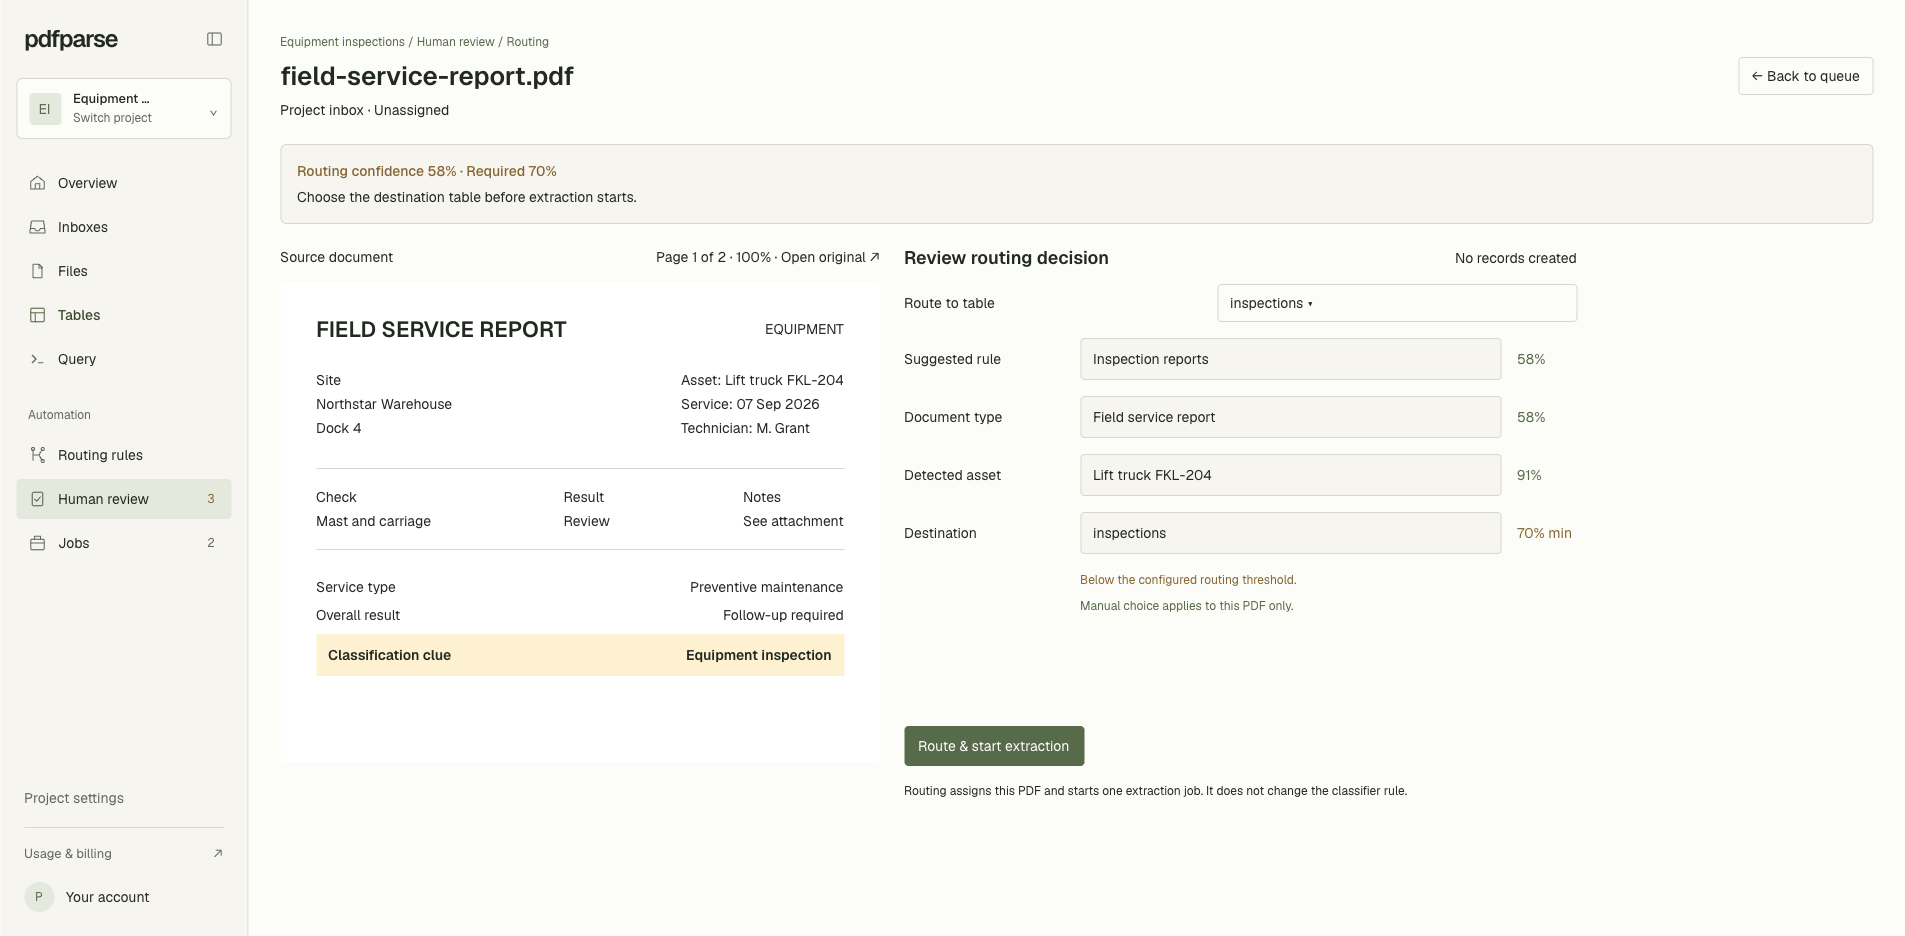Screen dimensions: 1905x936
Task: Click Human review breadcrumb
Action: point(456,42)
